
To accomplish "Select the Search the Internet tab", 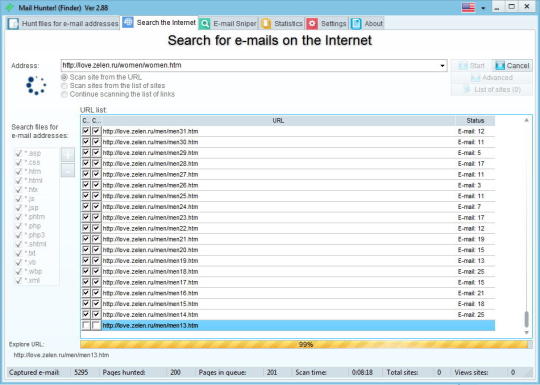I will pyautogui.click(x=159, y=23).
